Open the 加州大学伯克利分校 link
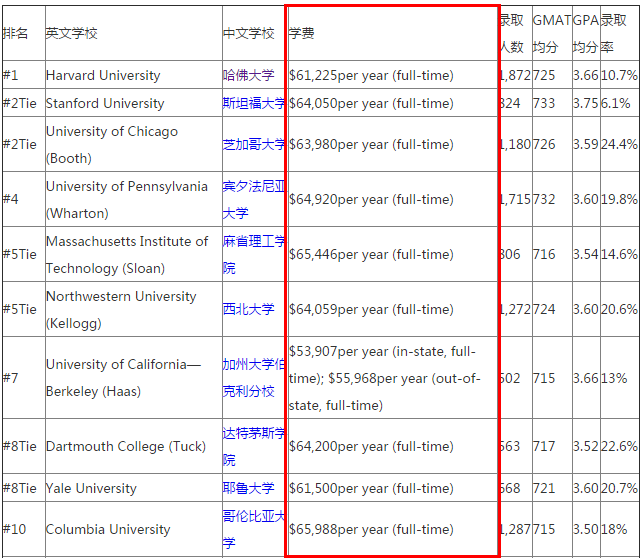This screenshot has height=558, width=643. [x=253, y=378]
